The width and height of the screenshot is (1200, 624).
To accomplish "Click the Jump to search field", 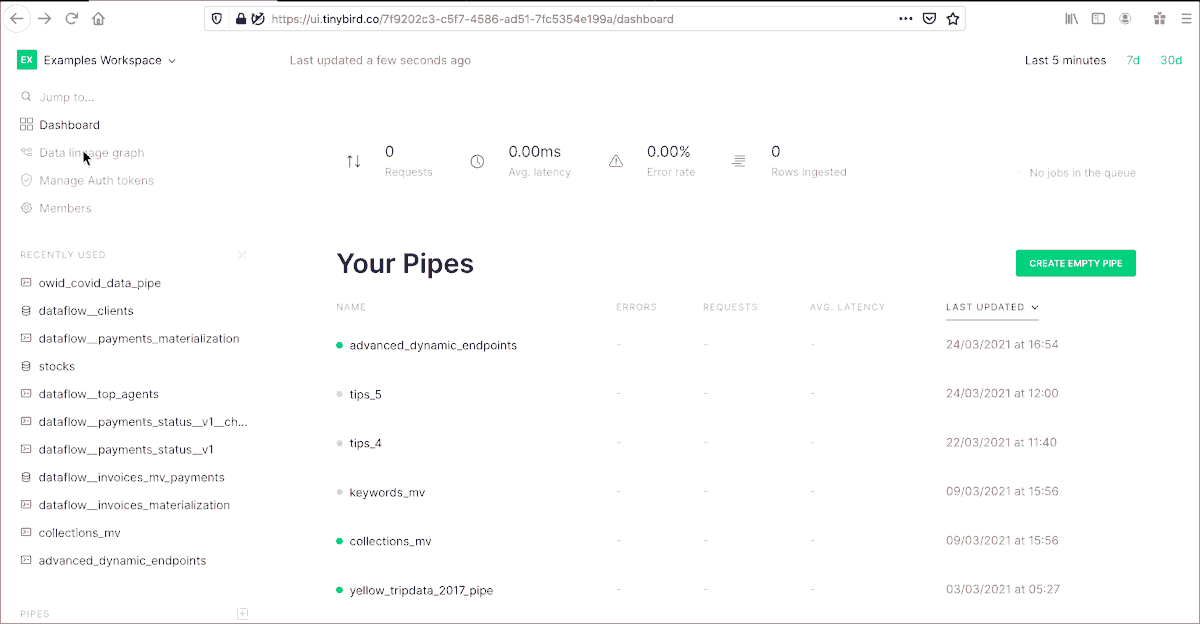I will tap(67, 97).
